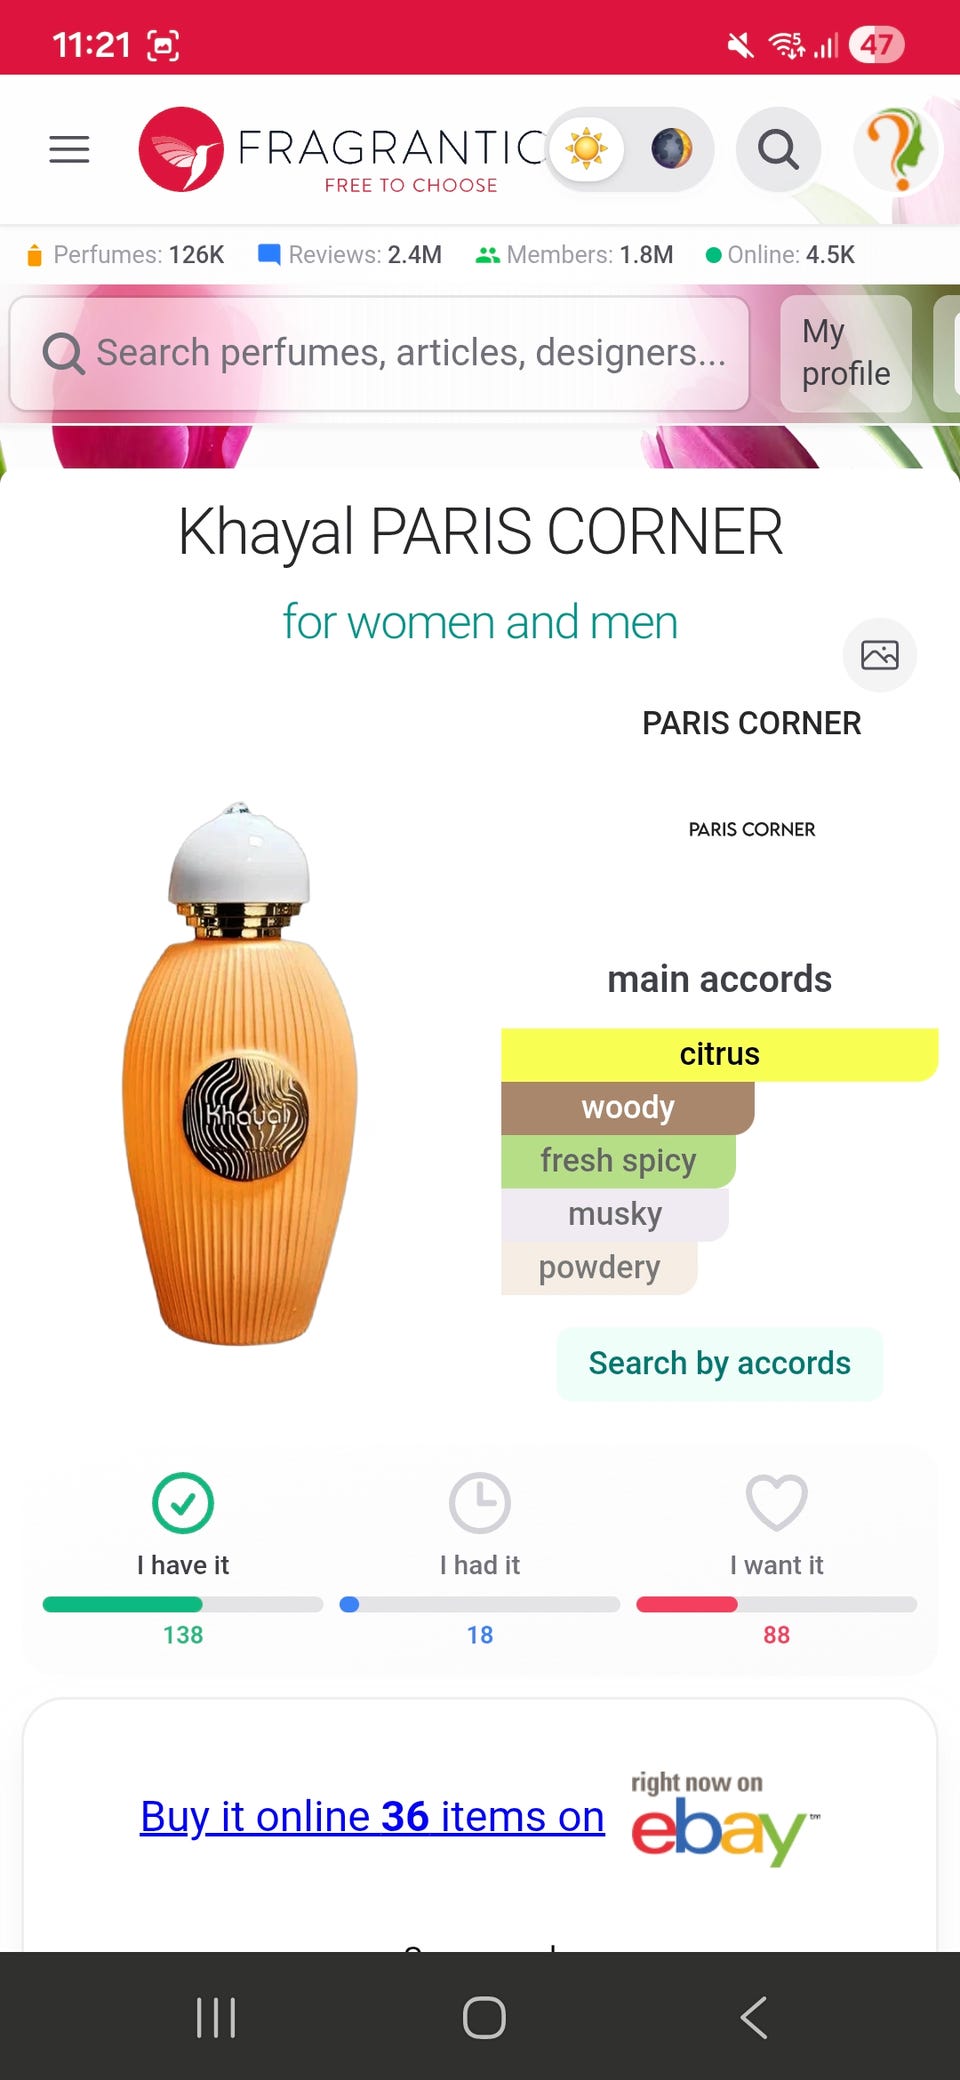Tap the Android back navigation button
This screenshot has height=2080, width=960.
coord(754,2017)
